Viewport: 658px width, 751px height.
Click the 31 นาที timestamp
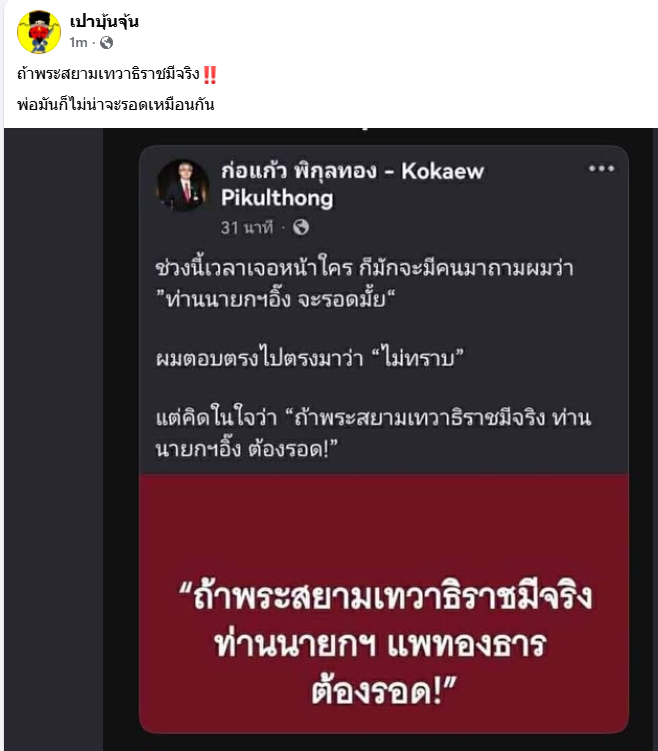(247, 228)
